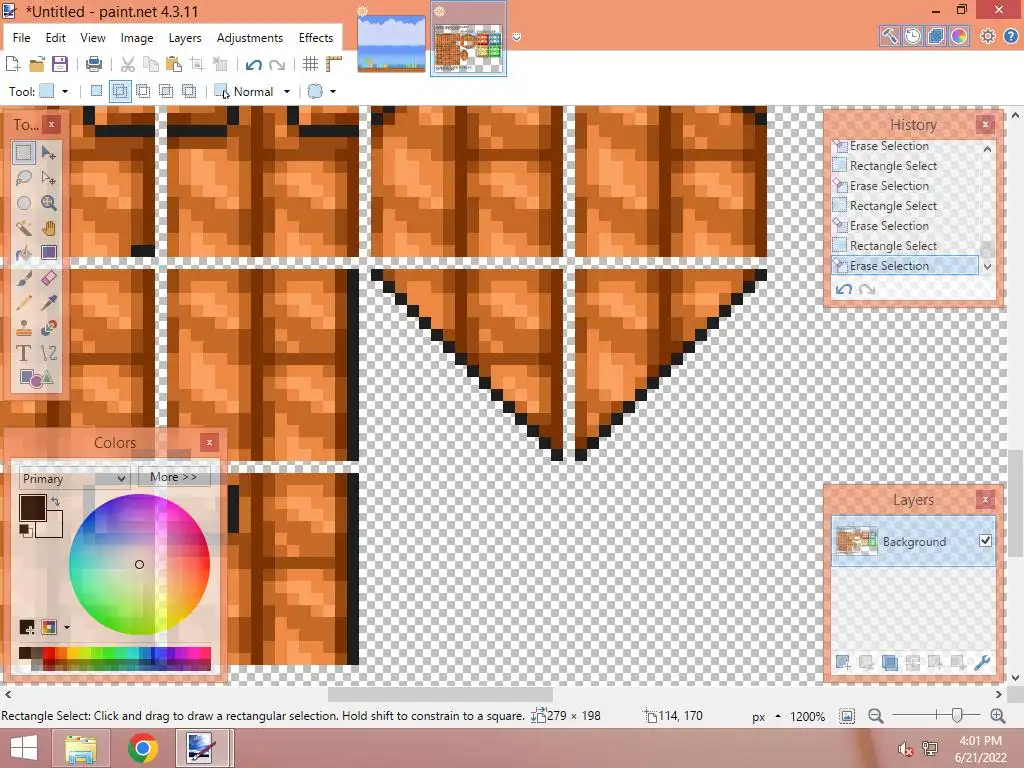Viewport: 1024px width, 768px height.
Task: Open Google Chrome from the taskbar
Action: pos(142,748)
